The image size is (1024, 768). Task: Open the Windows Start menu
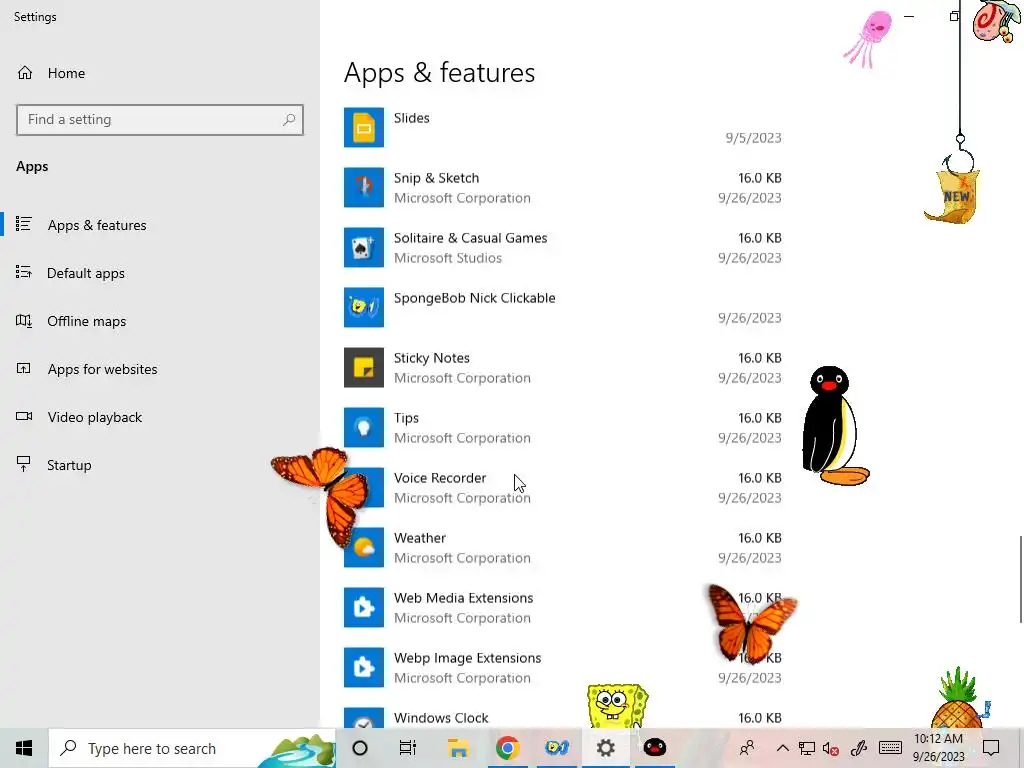pyautogui.click(x=24, y=748)
